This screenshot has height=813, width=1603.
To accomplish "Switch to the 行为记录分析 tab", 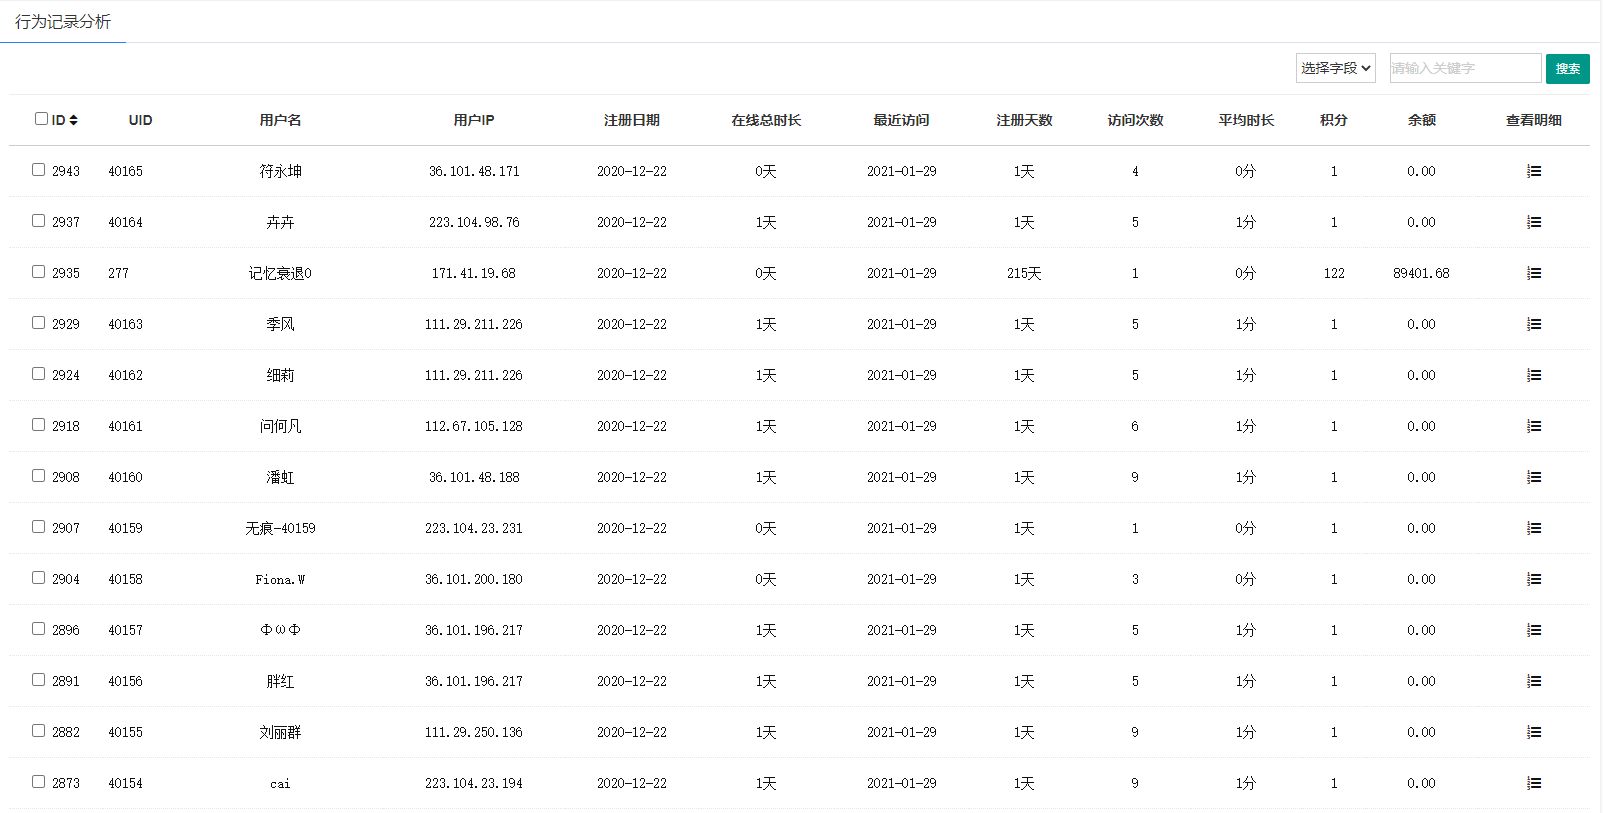I will pos(63,22).
